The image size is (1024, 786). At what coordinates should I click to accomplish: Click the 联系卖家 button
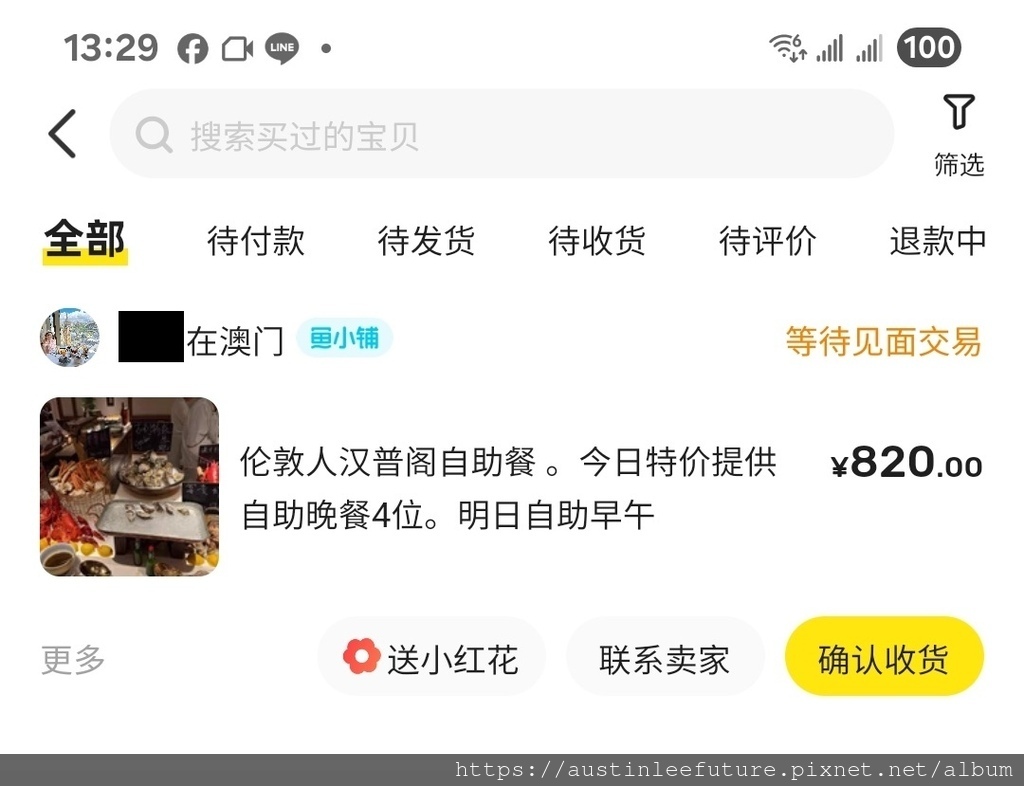[665, 658]
